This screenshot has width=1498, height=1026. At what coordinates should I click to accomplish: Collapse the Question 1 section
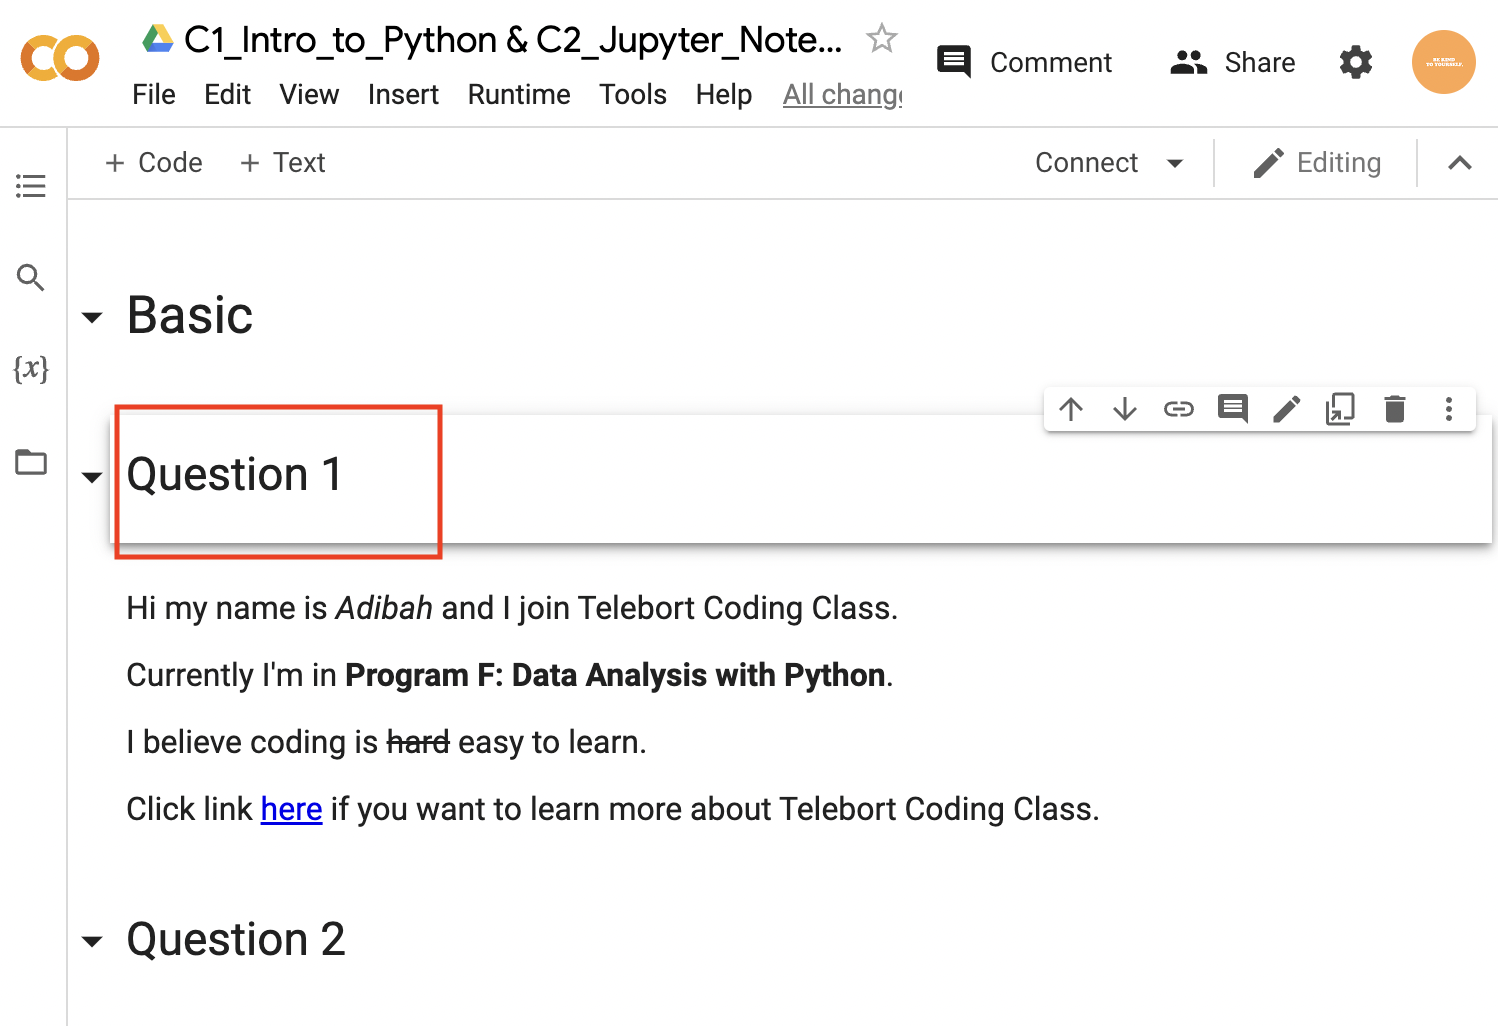click(92, 477)
